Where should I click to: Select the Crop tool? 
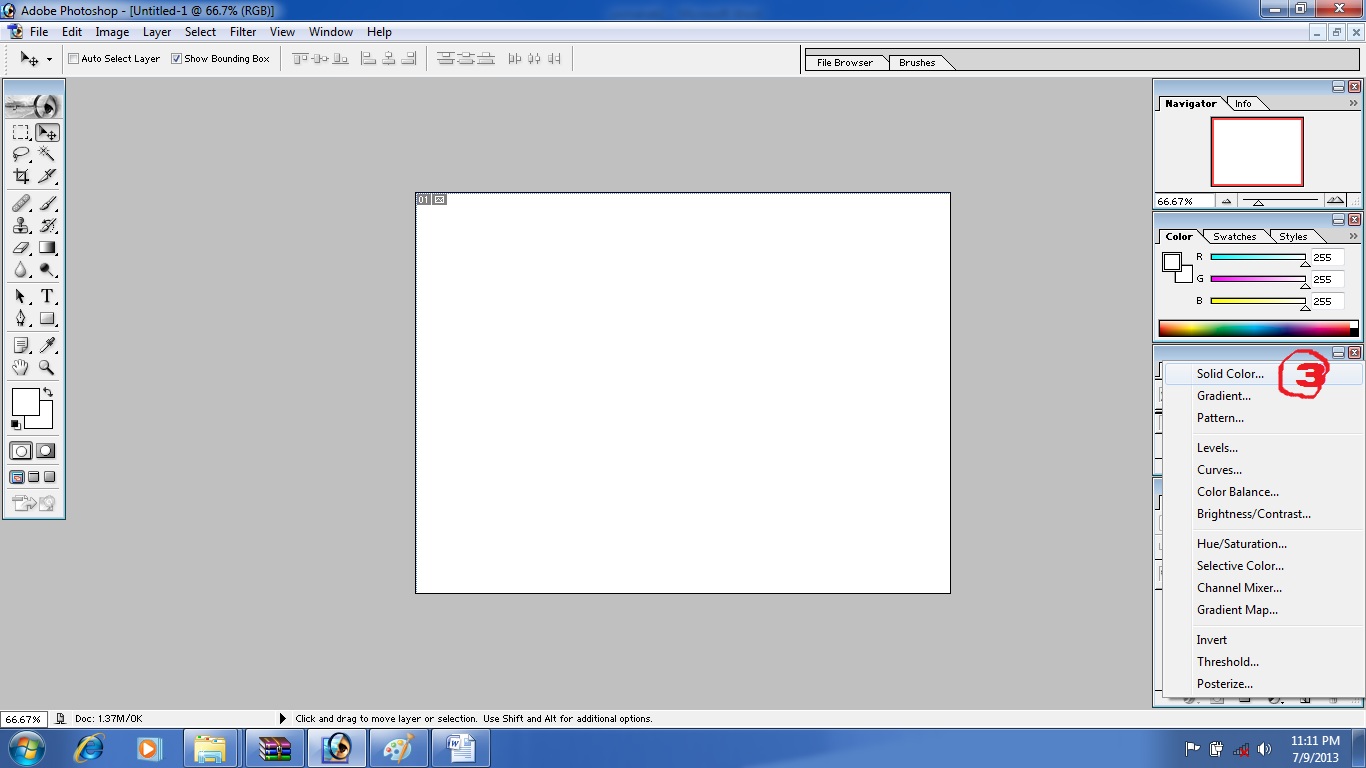21,175
